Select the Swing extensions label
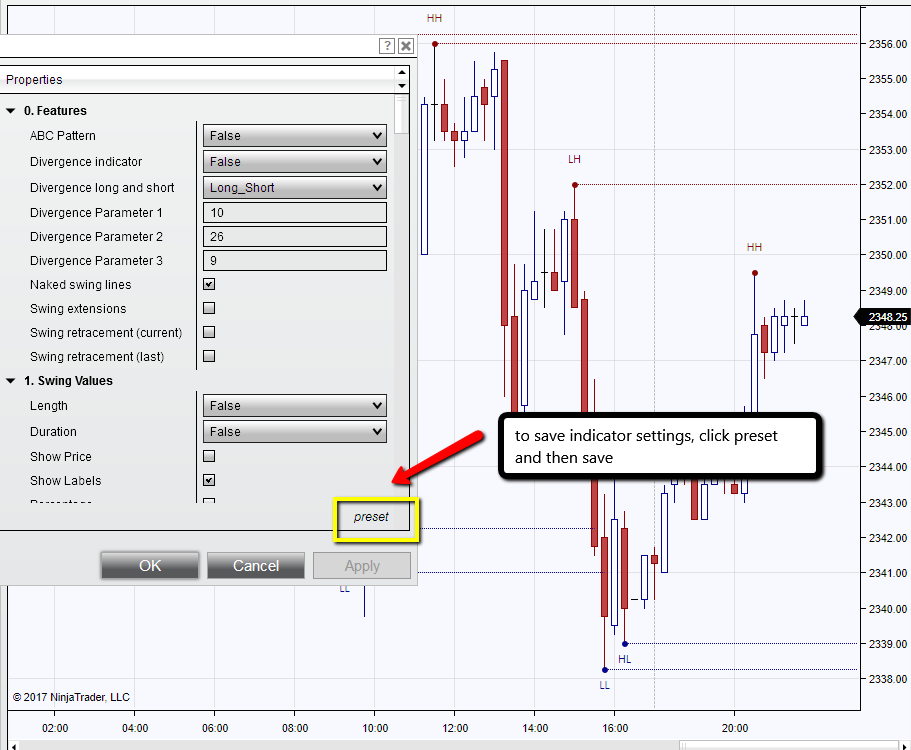911x750 pixels. 78,308
